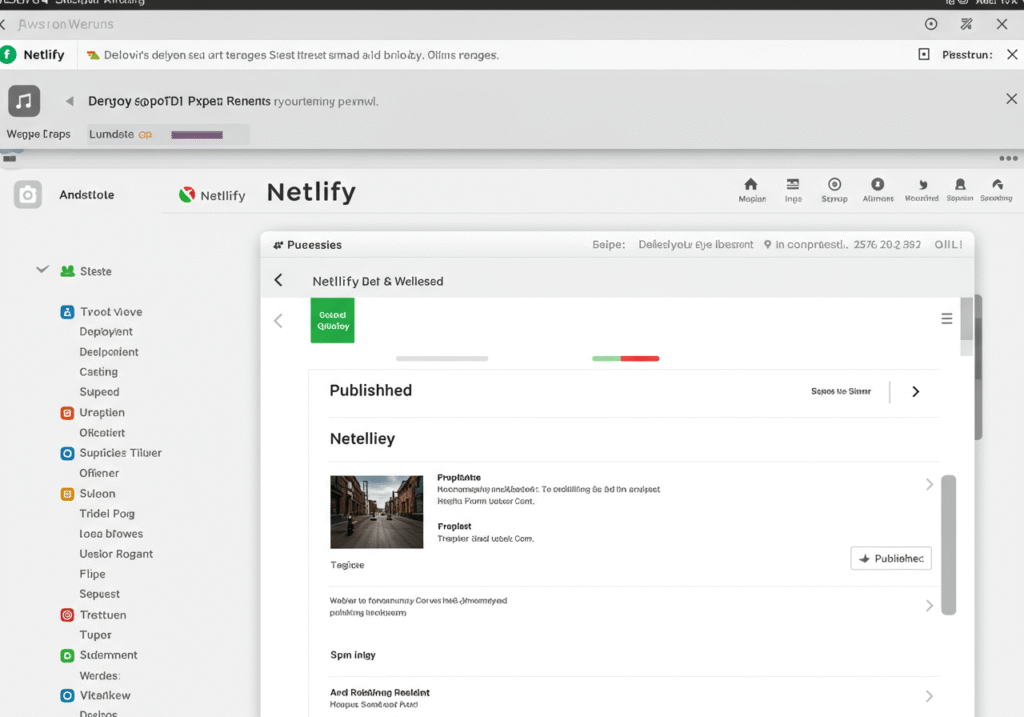Click the Sepos No Sinnr link
1024x717 pixels.
point(841,391)
